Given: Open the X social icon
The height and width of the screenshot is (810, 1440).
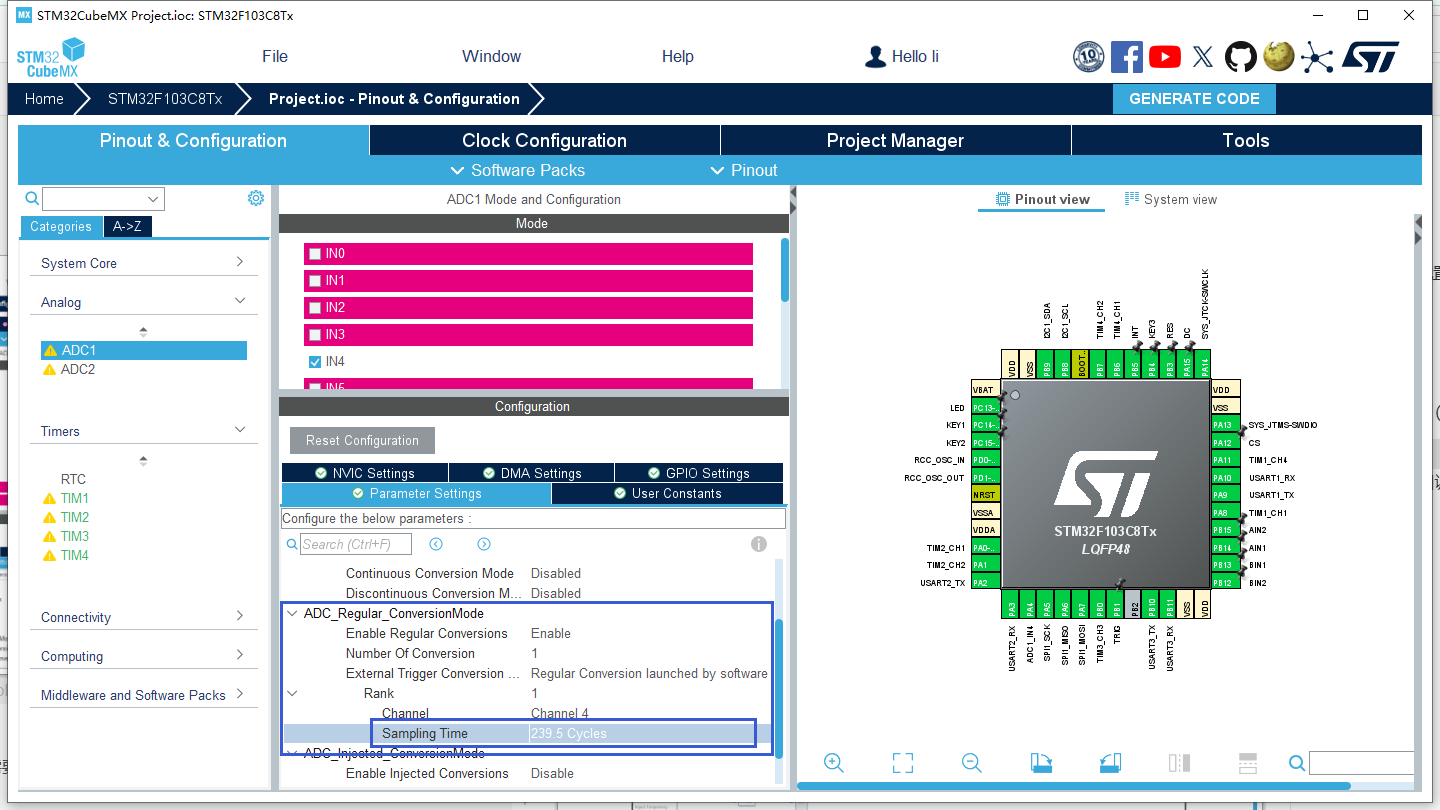Looking at the screenshot, I should pos(1203,57).
